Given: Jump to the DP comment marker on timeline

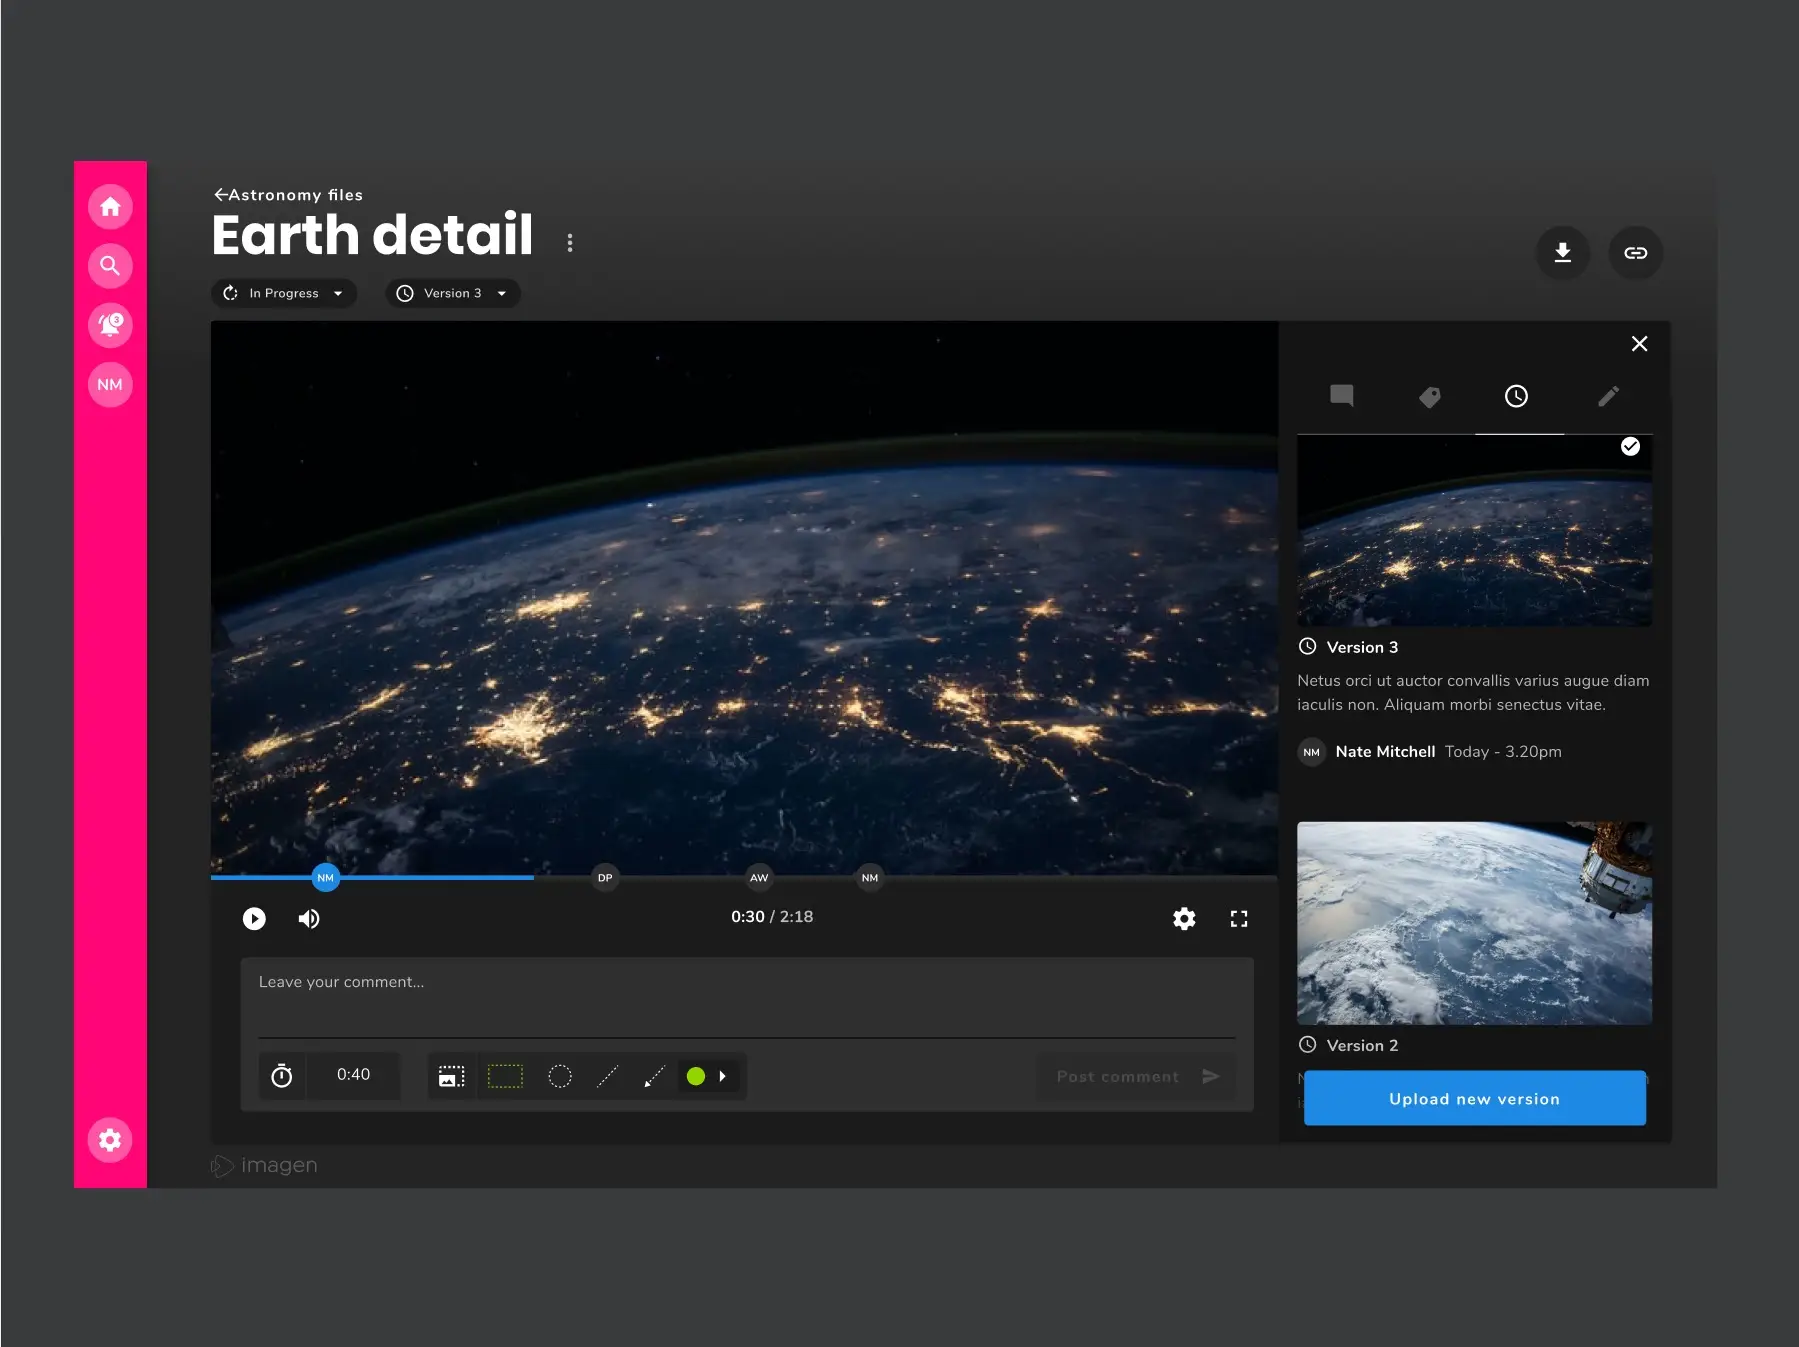Looking at the screenshot, I should [605, 878].
